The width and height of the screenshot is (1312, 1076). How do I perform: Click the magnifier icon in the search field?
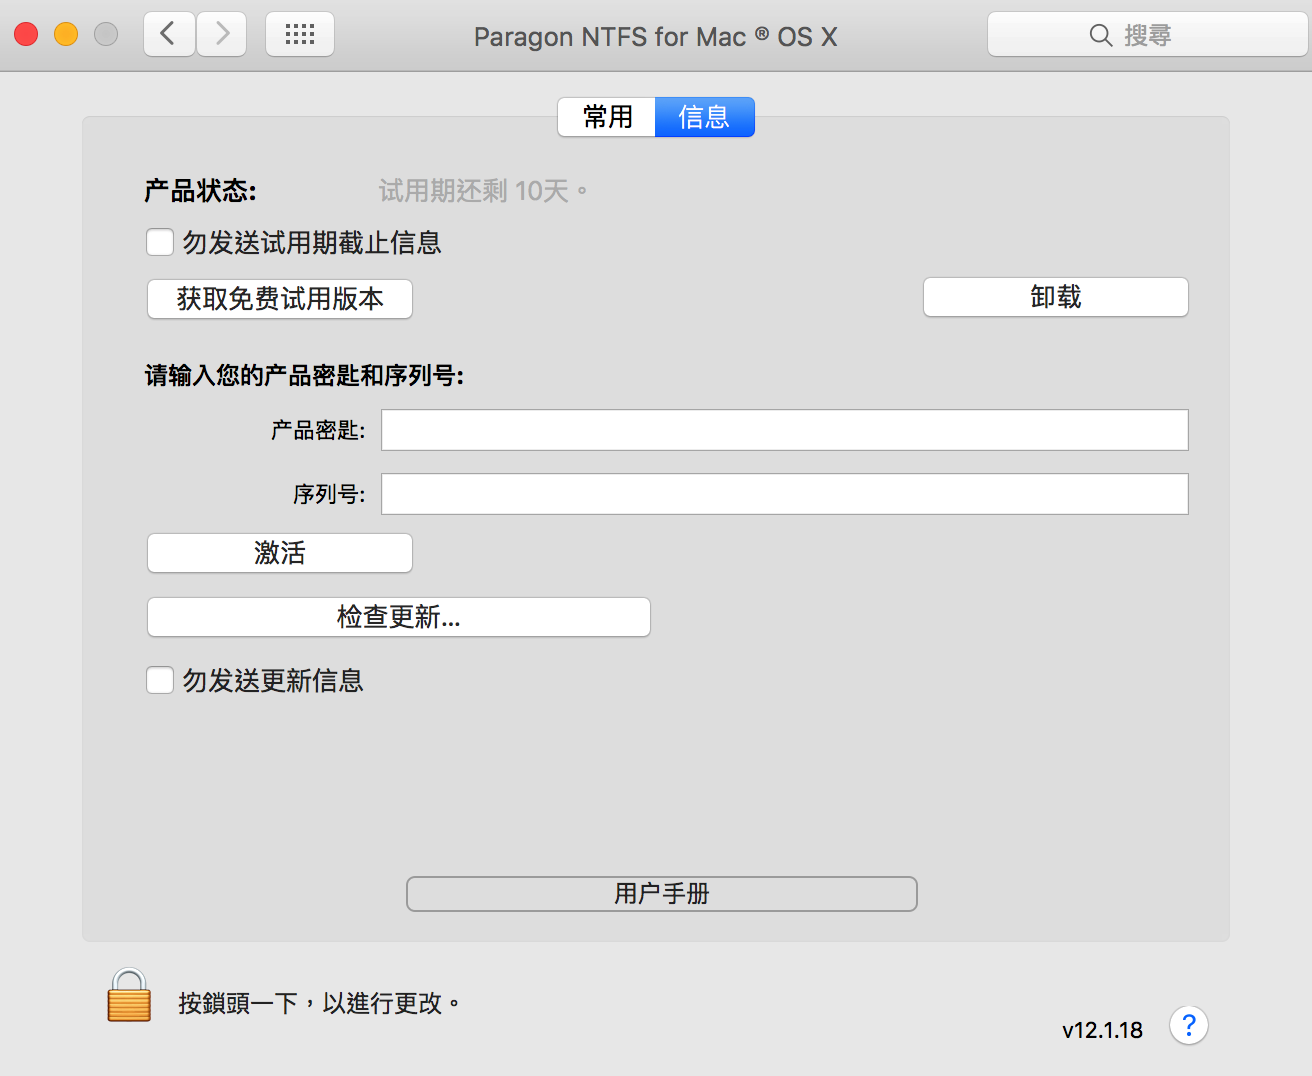pos(1100,35)
